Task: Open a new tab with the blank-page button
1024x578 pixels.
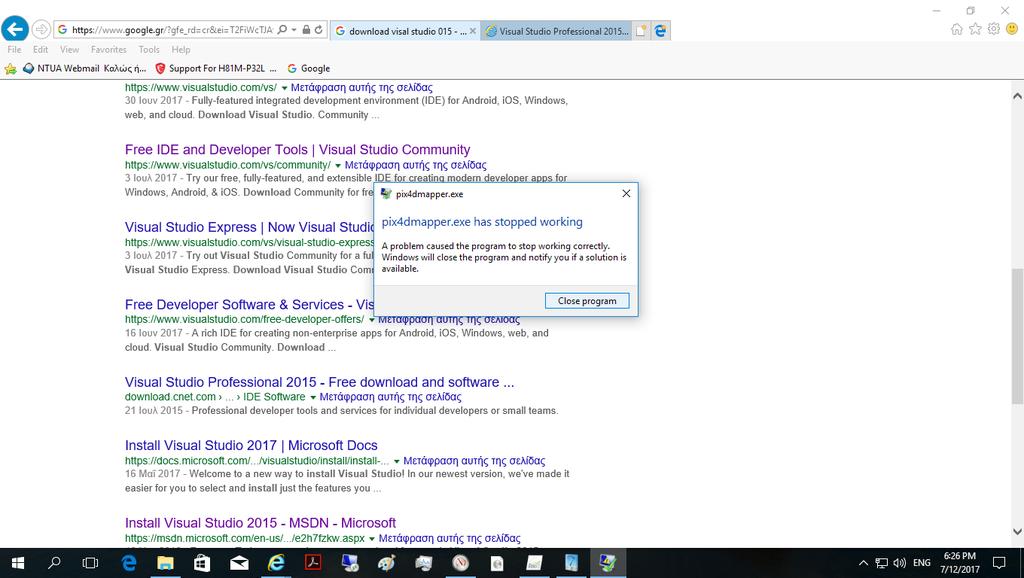Action: (641, 31)
